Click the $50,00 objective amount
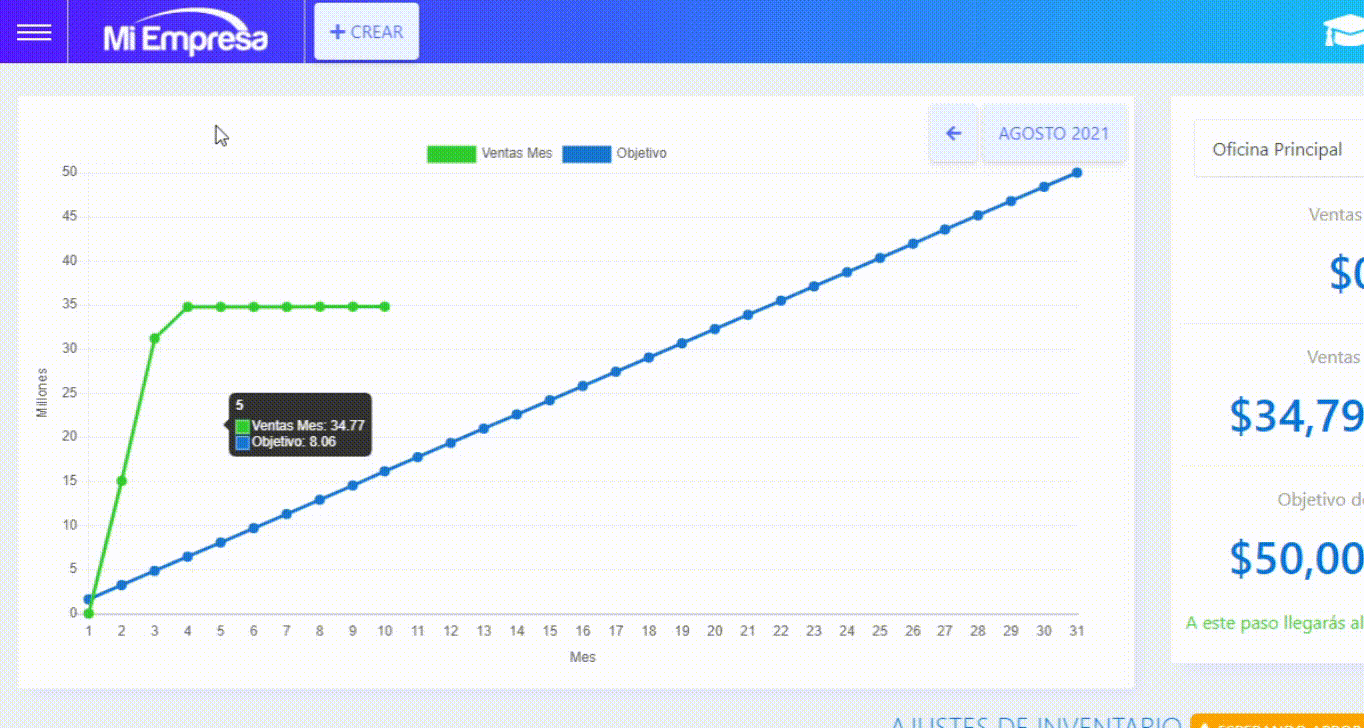 (1296, 558)
